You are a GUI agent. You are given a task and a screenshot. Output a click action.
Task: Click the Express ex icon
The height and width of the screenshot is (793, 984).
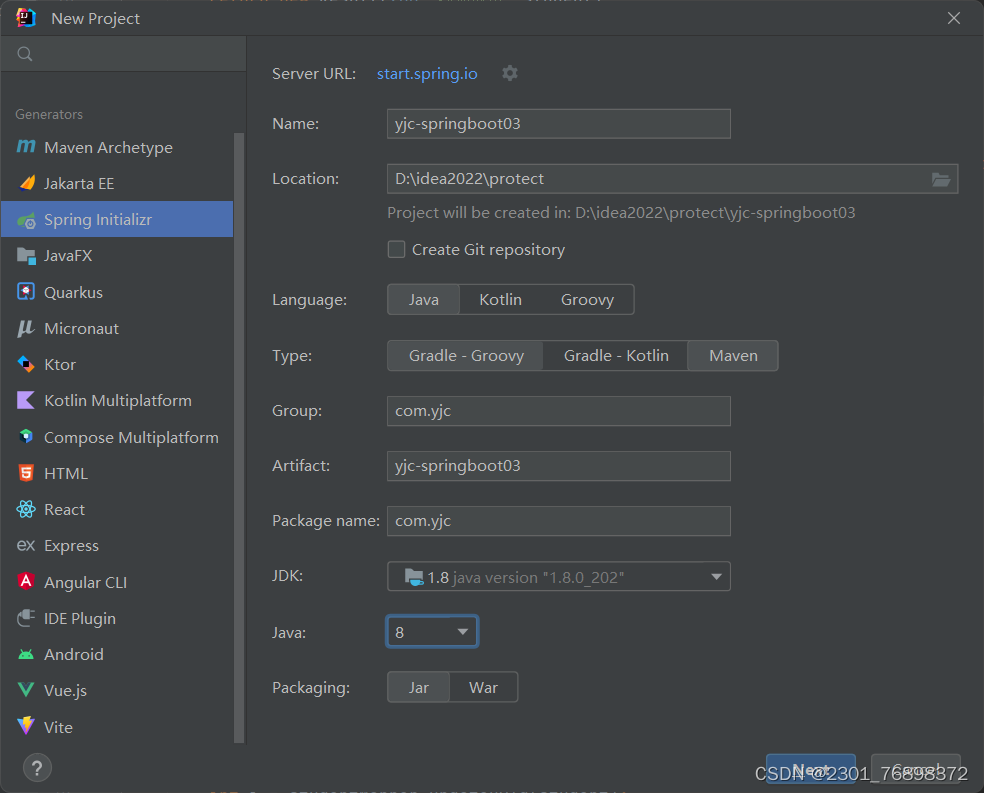tap(26, 545)
